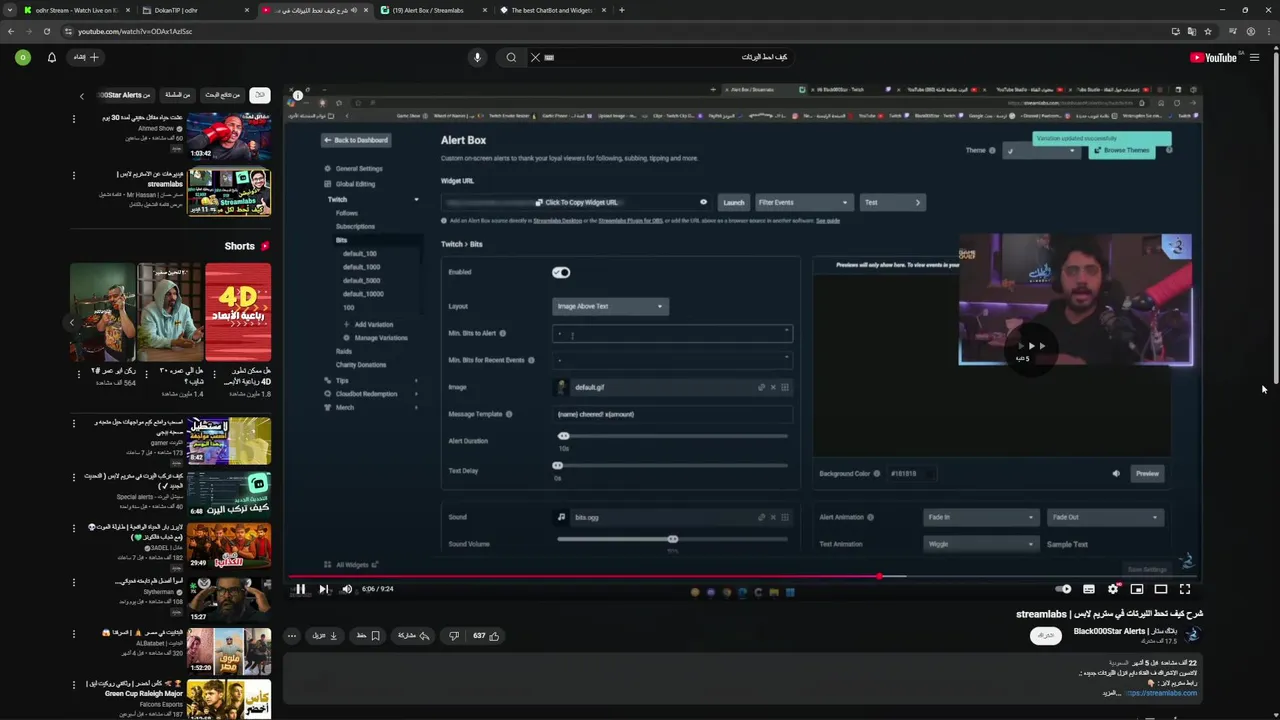Switch to best ChatBot tab
Screen dimensions: 1280x720
[x=551, y=10]
